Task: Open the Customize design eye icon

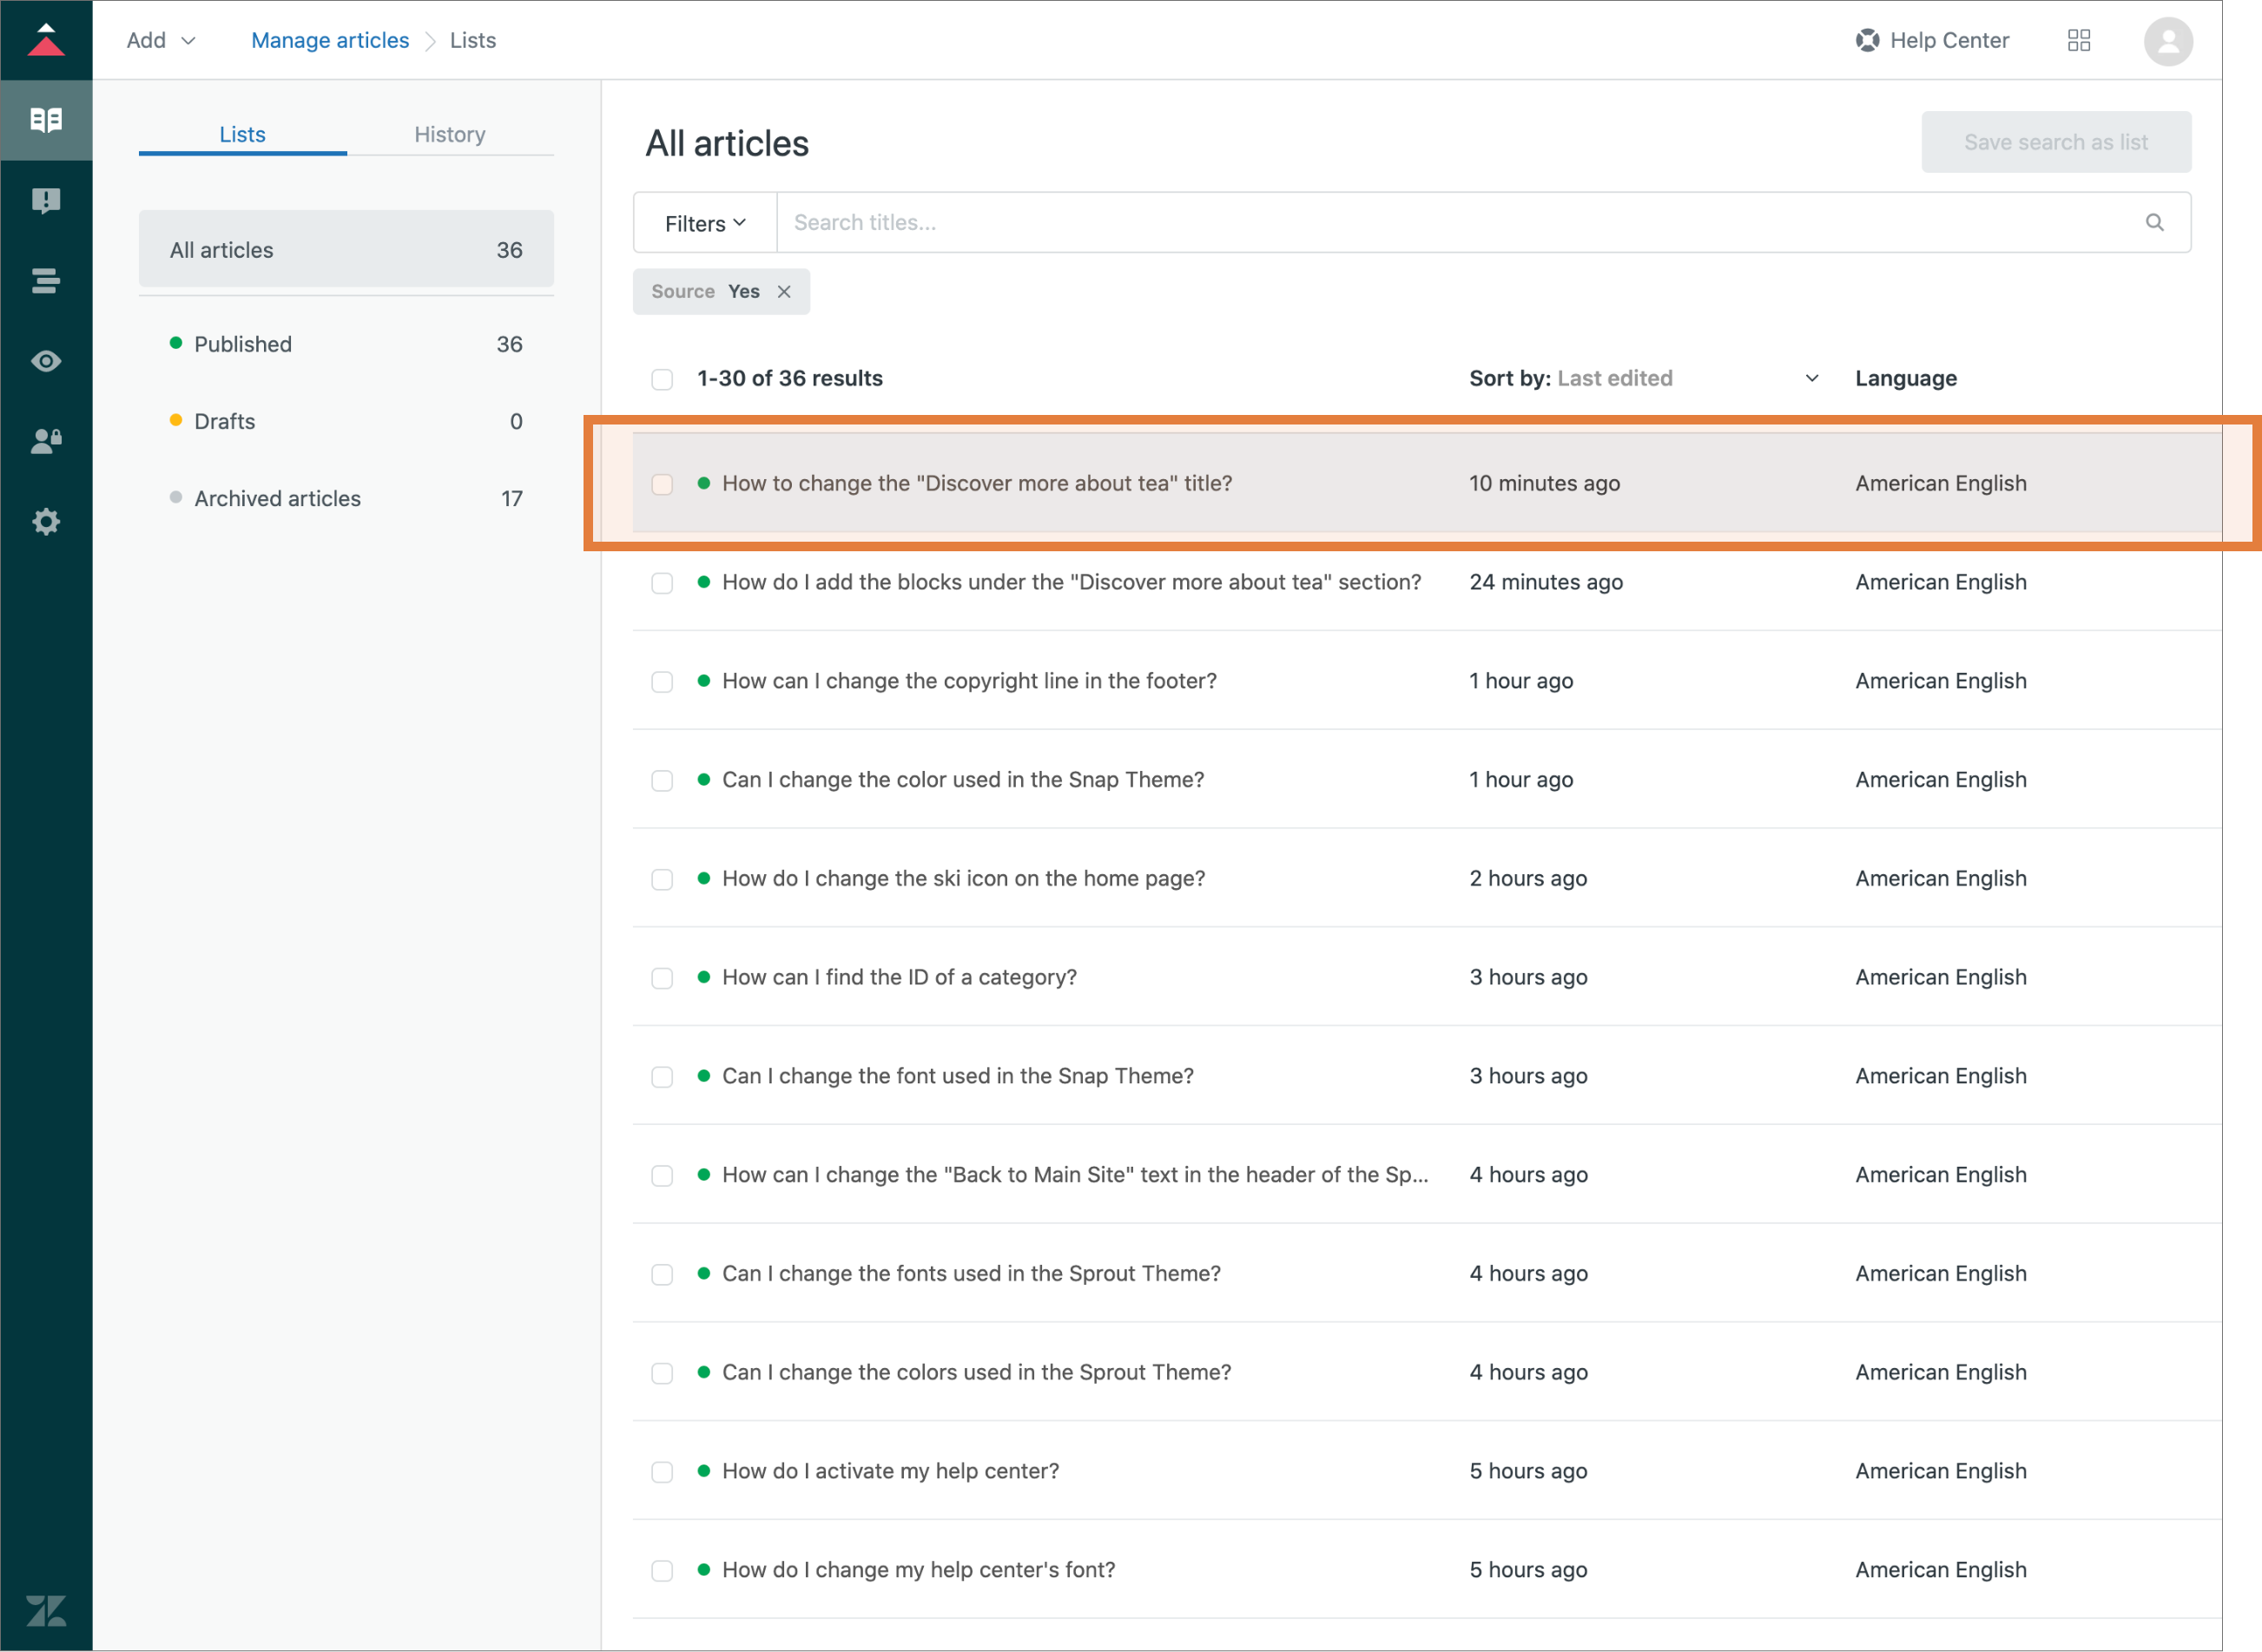Action: click(x=46, y=361)
